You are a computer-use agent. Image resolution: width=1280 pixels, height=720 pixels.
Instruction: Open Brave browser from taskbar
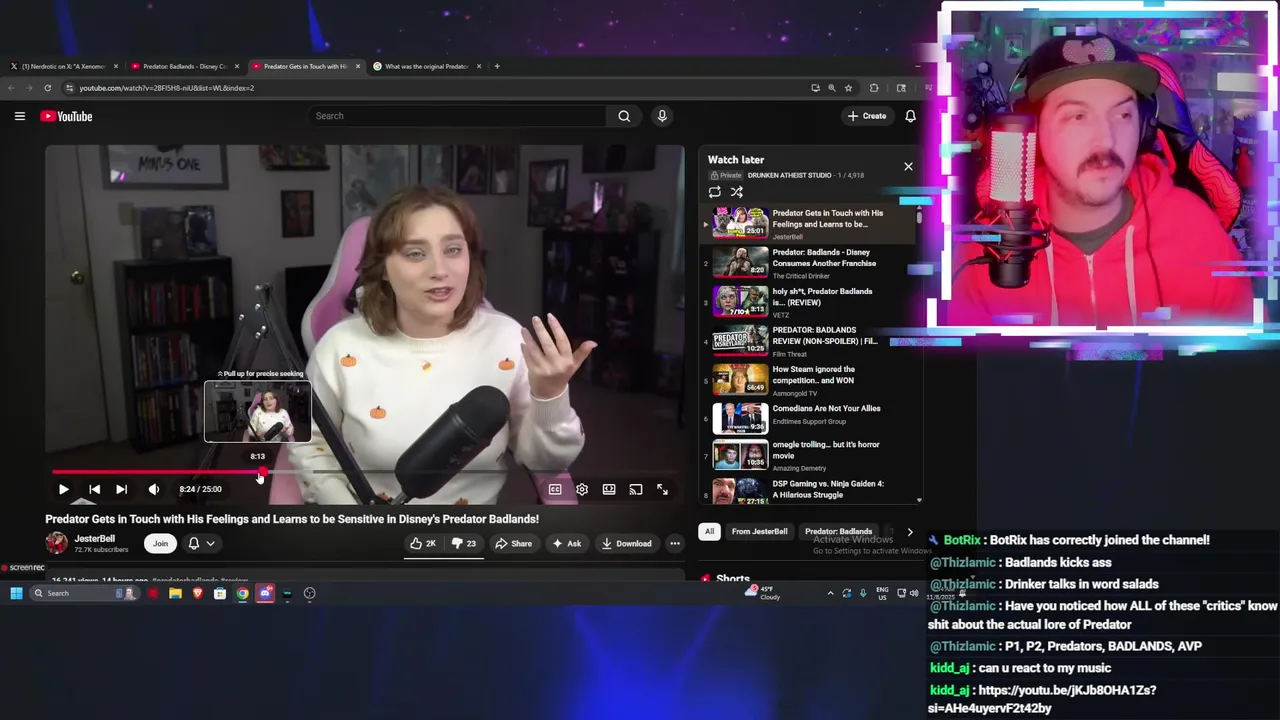(x=197, y=593)
